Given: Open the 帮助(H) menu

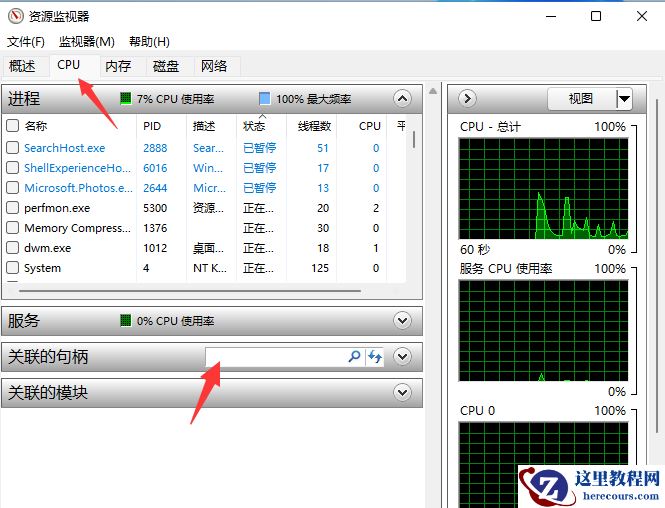Looking at the screenshot, I should point(149,42).
